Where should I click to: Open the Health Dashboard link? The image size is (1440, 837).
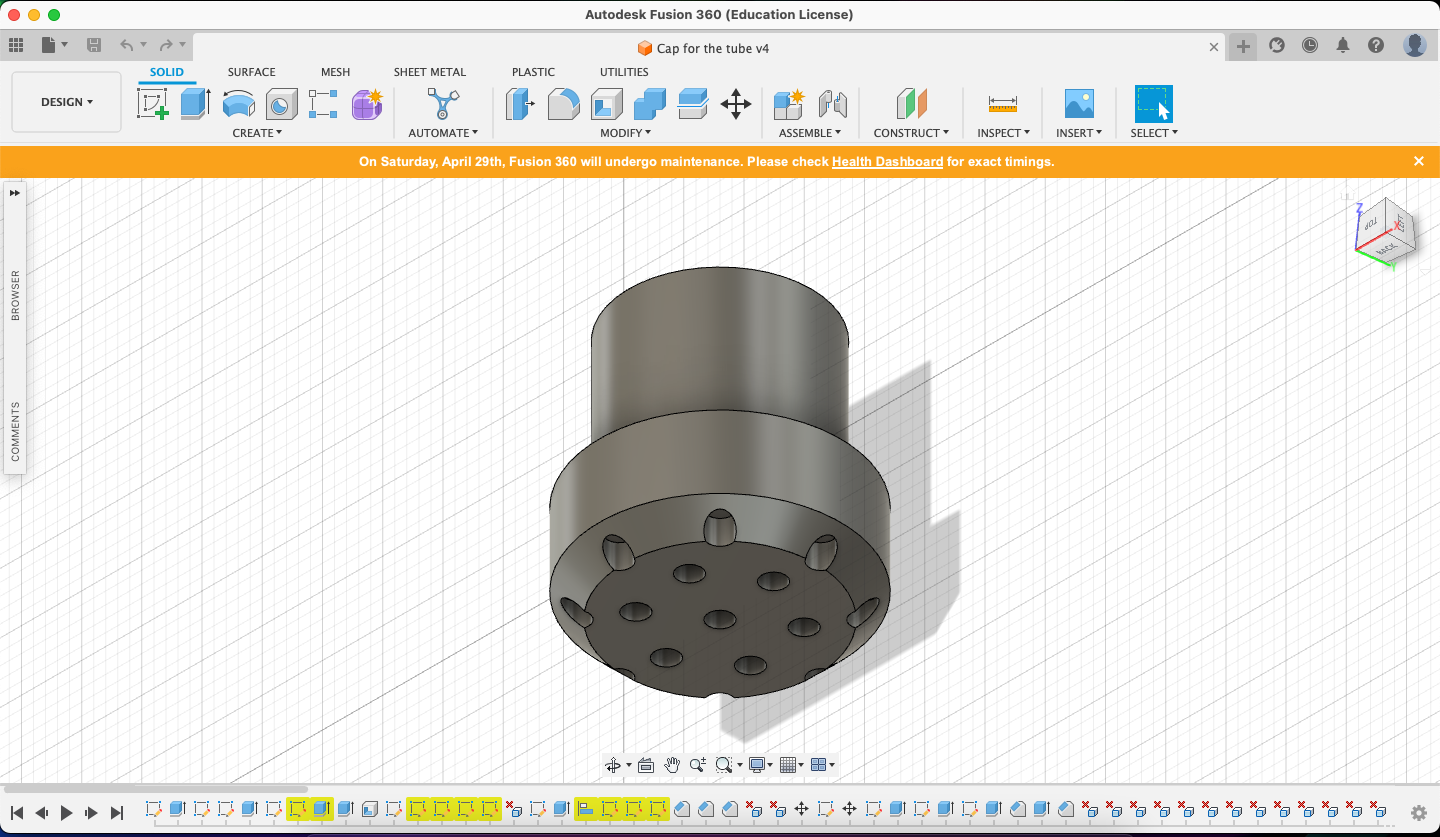point(887,161)
